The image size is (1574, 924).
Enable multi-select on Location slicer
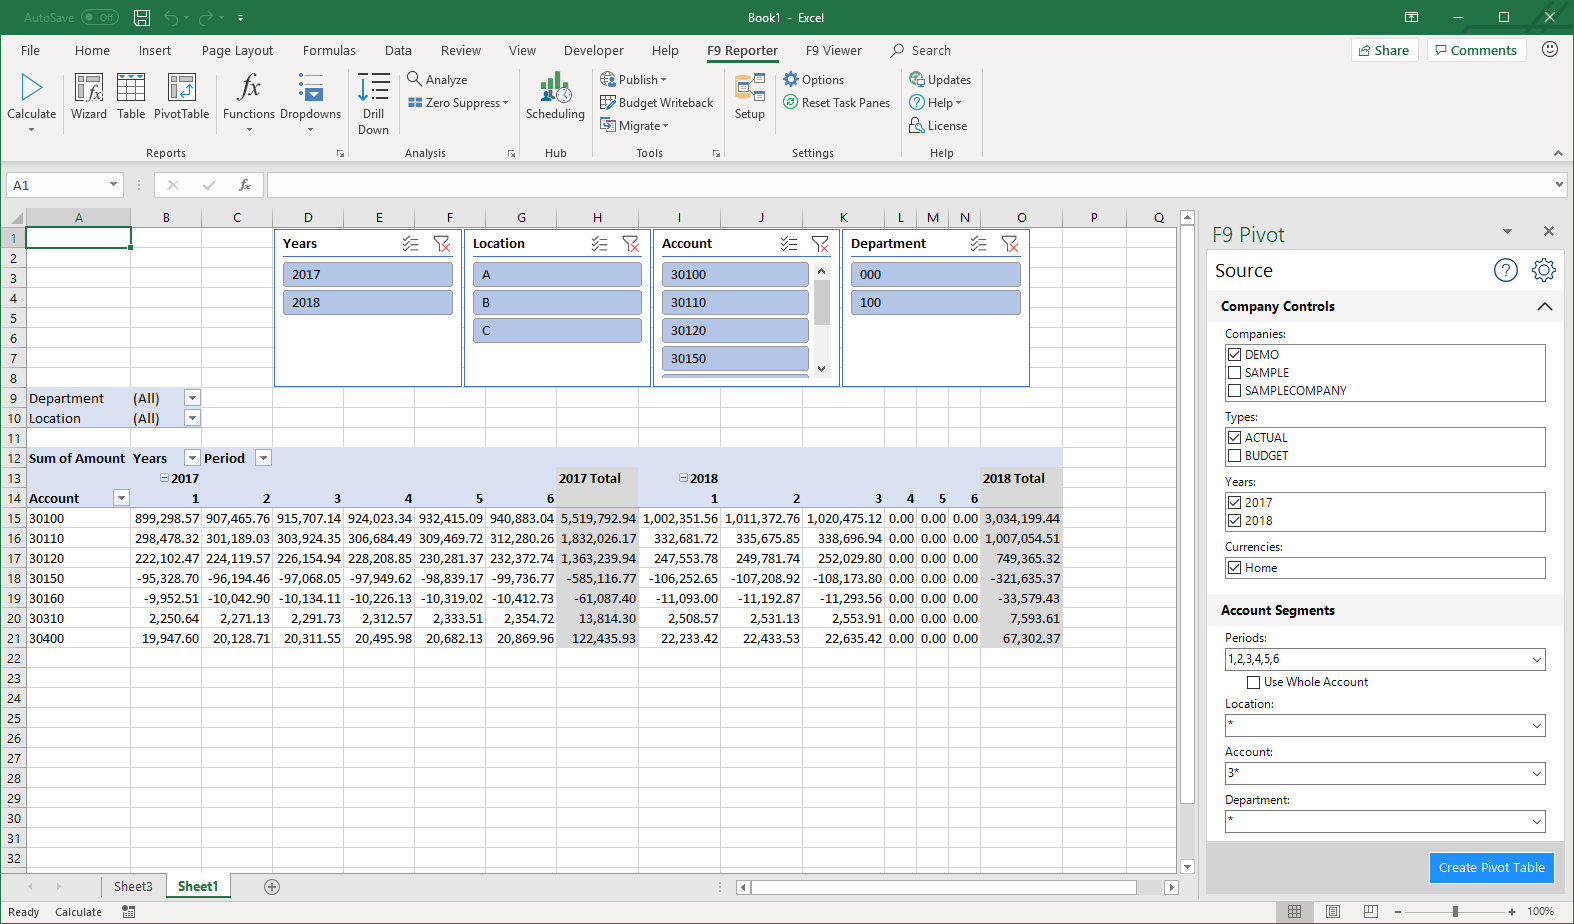click(599, 244)
